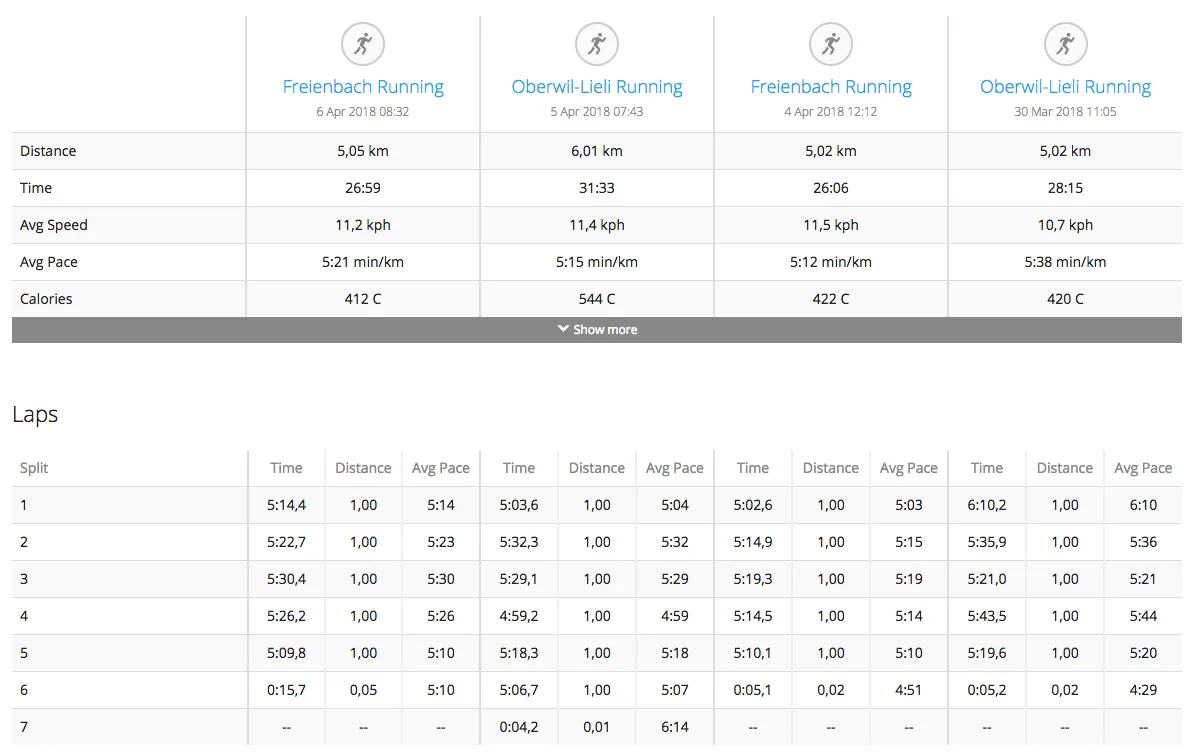Click split 7 row number
Screen dimensions: 1199x756
(x=24, y=727)
